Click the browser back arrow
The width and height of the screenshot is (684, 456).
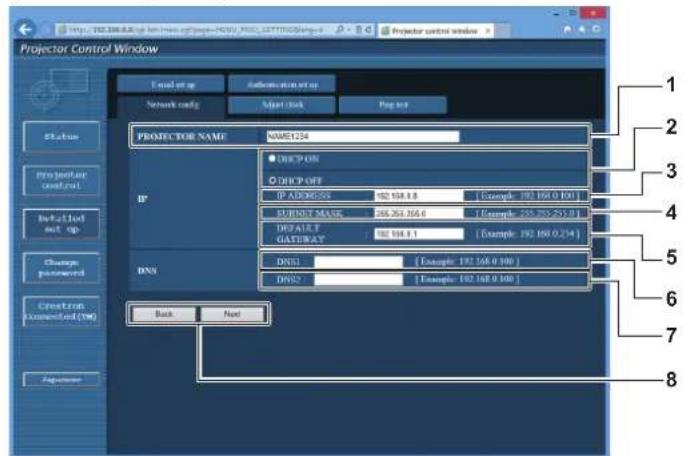pos(26,29)
